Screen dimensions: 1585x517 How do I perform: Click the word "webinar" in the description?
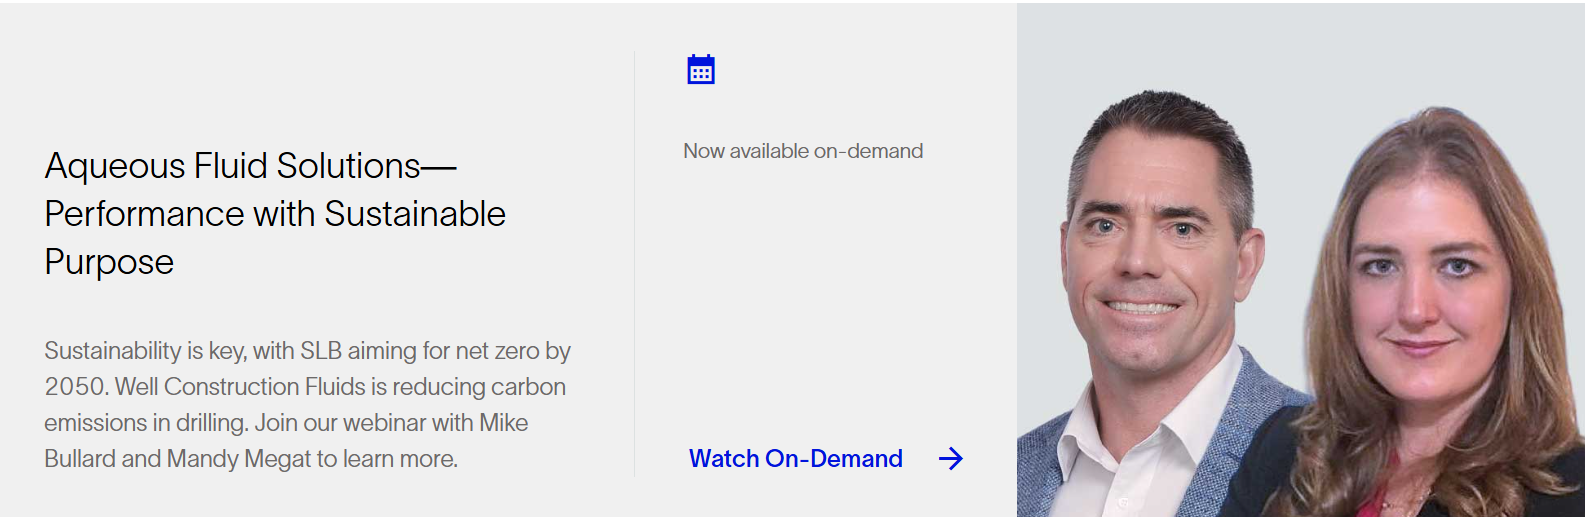384,423
